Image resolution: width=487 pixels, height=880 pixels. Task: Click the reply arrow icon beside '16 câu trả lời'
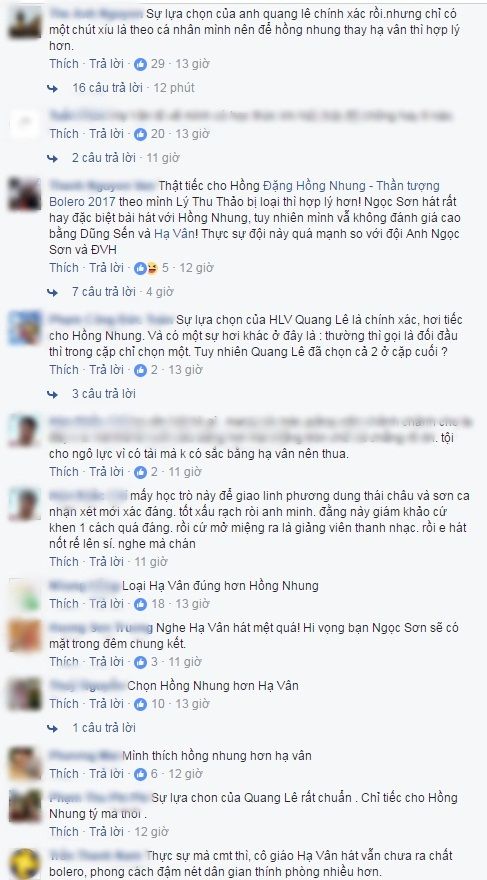53,88
